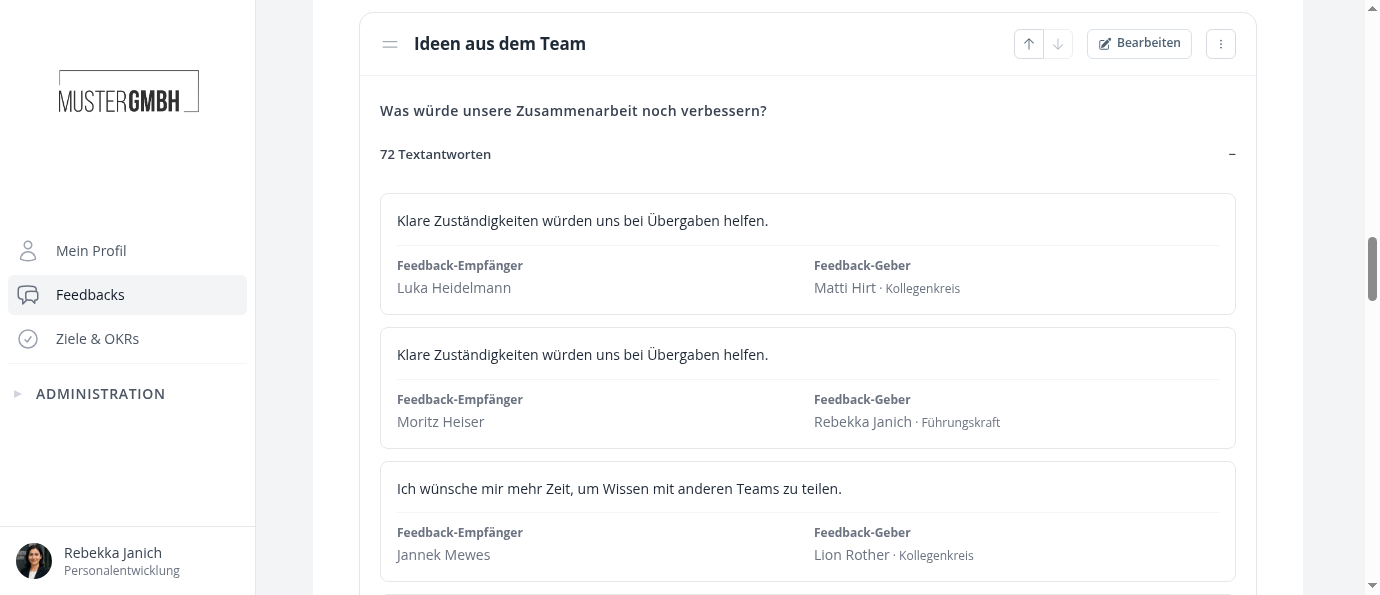Click Rebekka Janich's avatar photo

[34, 561]
